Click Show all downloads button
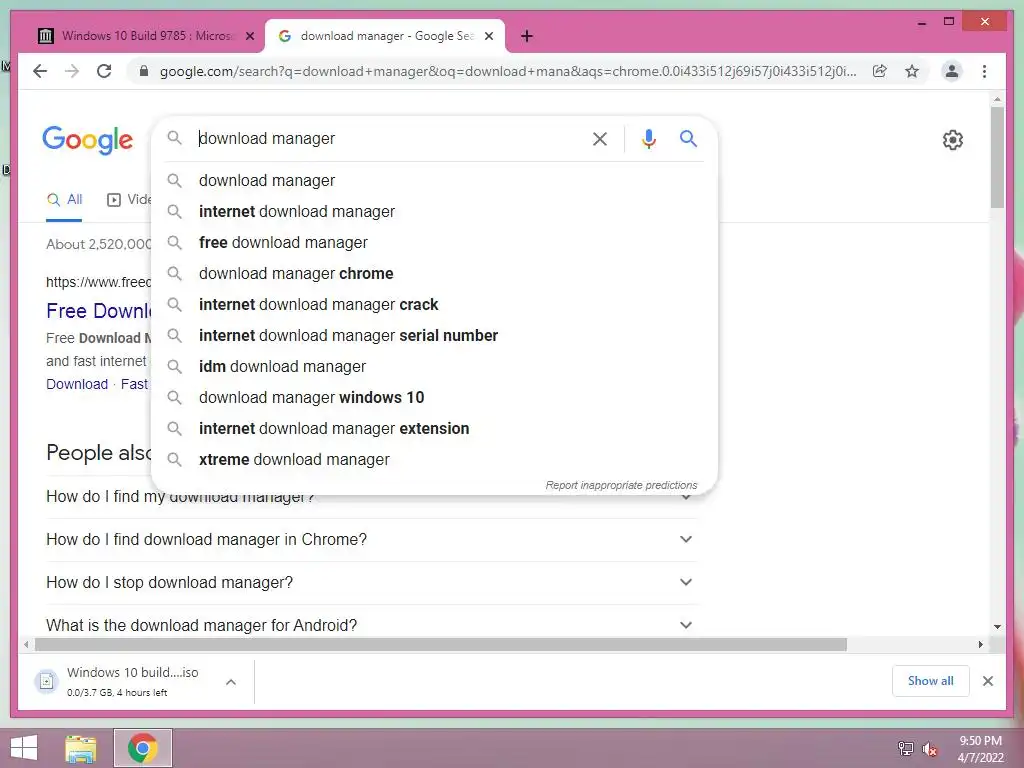 click(930, 681)
